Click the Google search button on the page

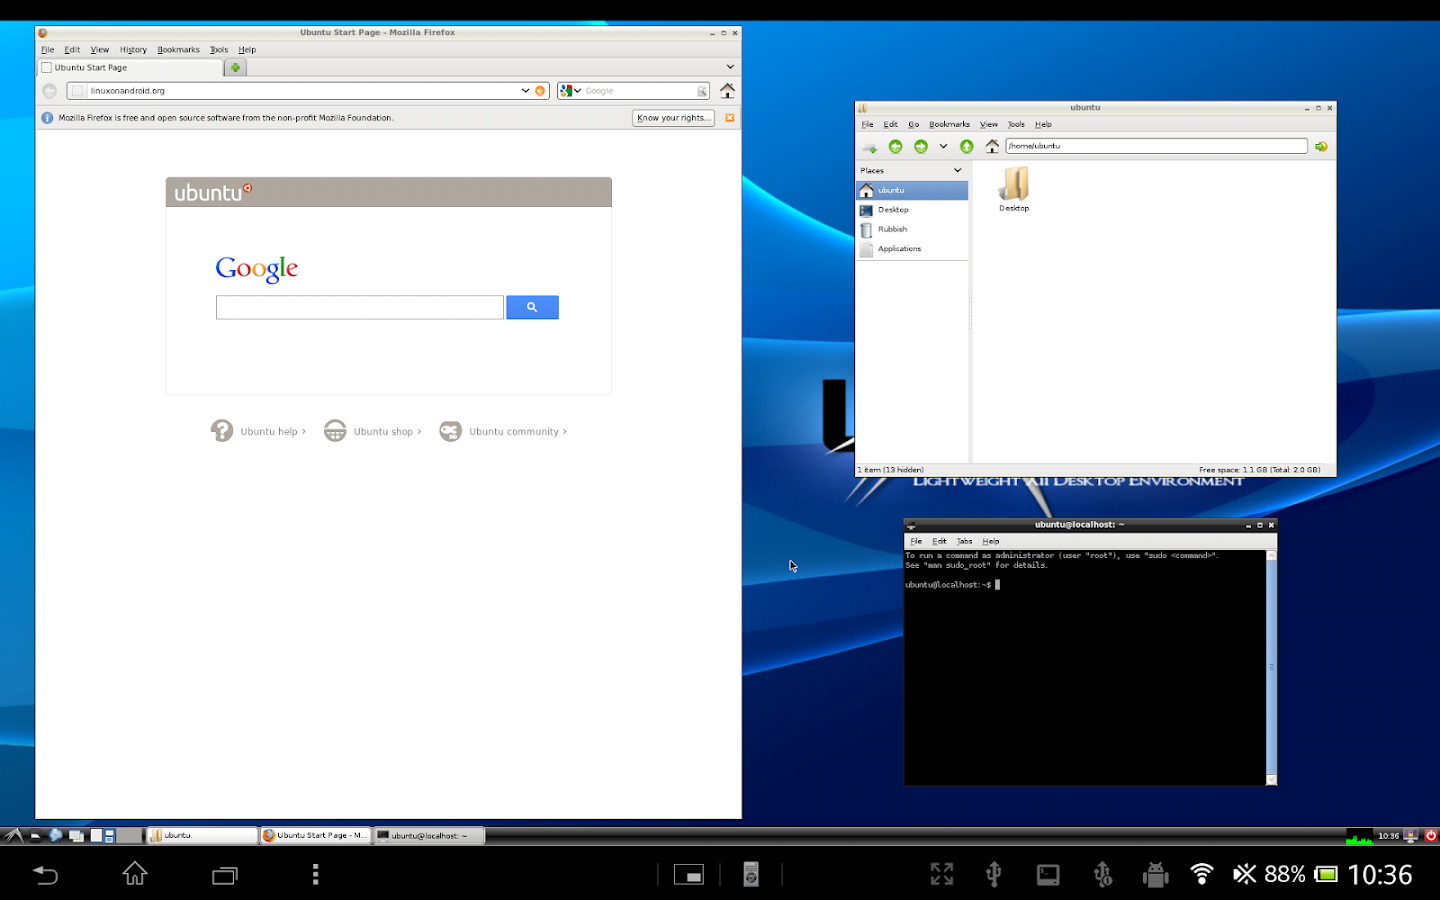pos(532,307)
